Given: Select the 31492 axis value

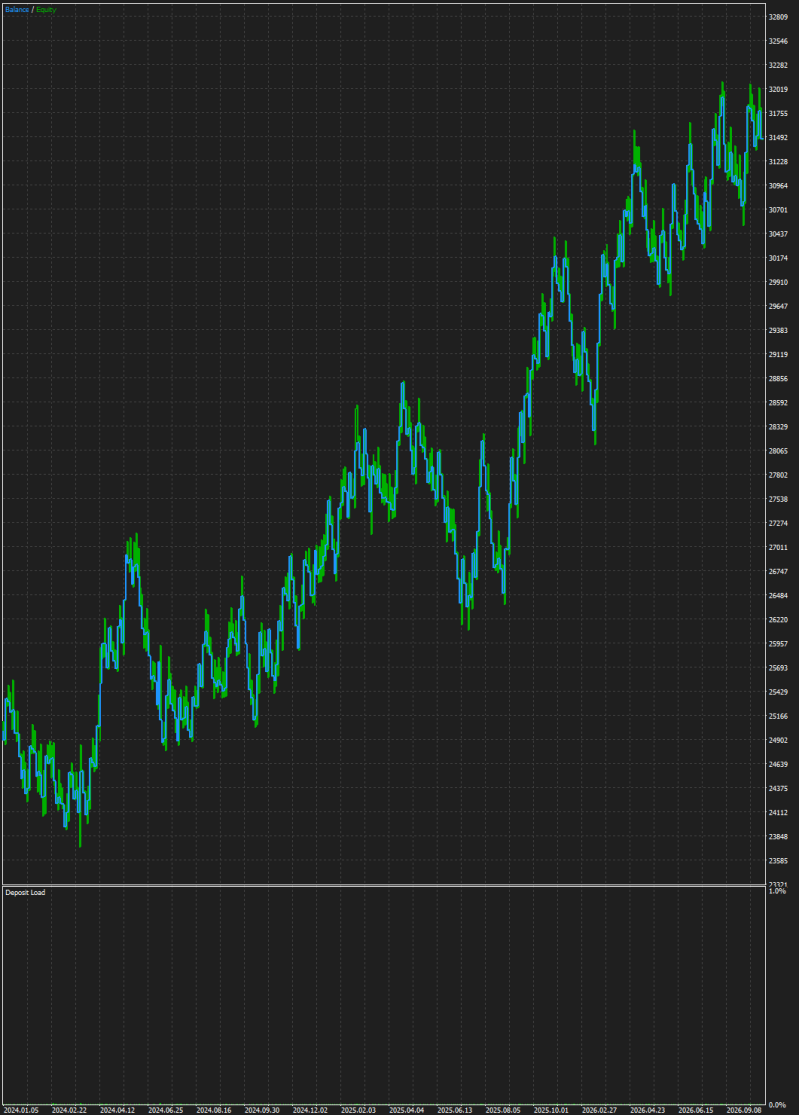Looking at the screenshot, I should pos(778,138).
